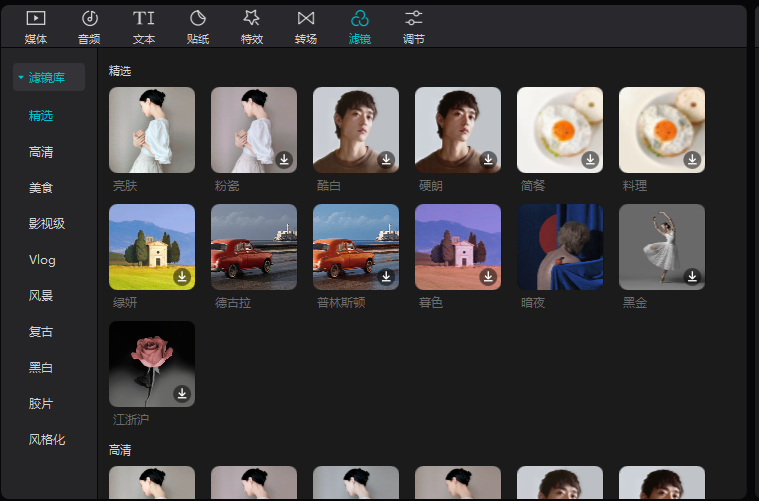Select the 影视级 cinematic category
The width and height of the screenshot is (759, 501).
click(47, 224)
